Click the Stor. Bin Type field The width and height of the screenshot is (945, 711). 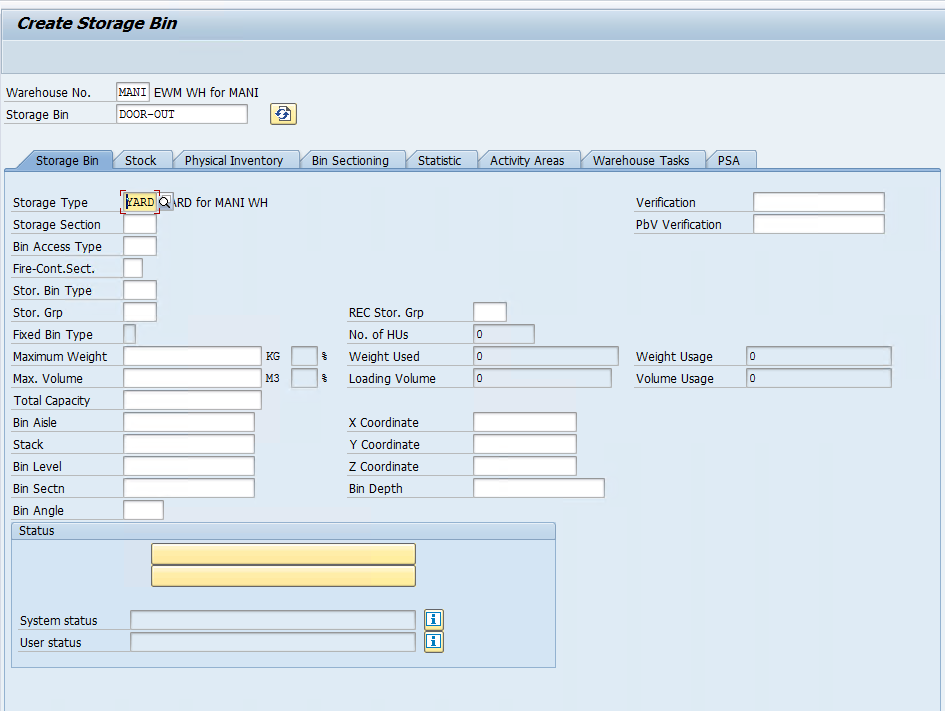[x=140, y=290]
